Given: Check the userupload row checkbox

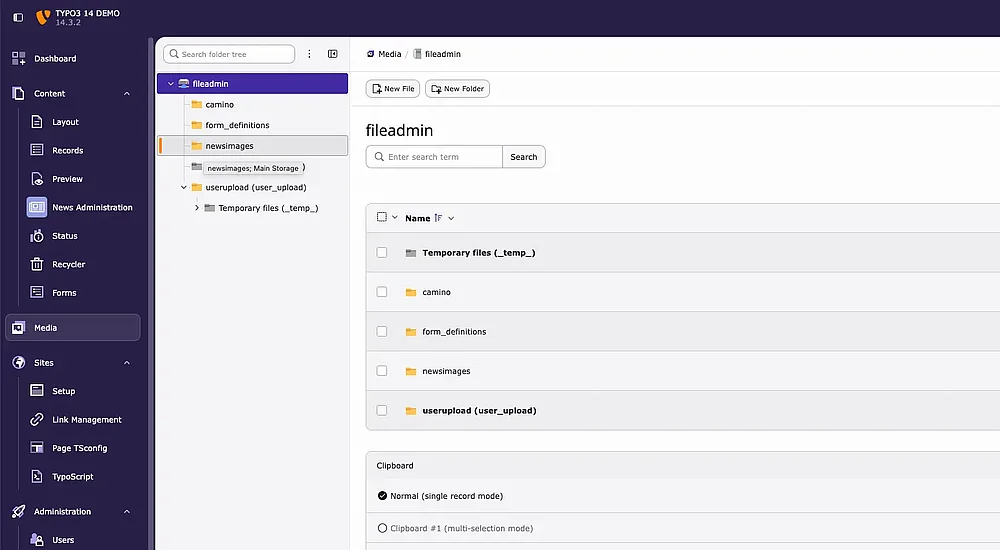Looking at the screenshot, I should [381, 410].
